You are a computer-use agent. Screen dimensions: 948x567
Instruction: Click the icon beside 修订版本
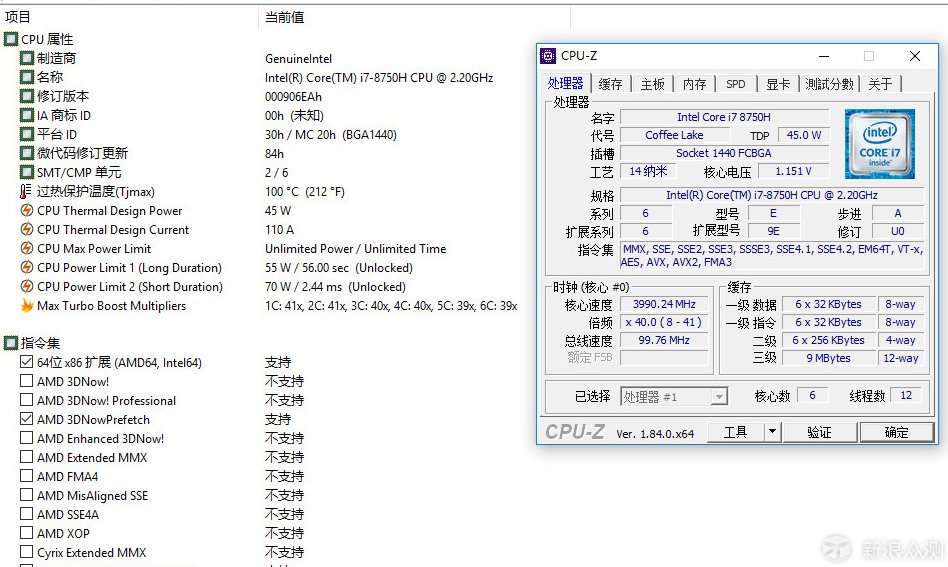(x=27, y=96)
